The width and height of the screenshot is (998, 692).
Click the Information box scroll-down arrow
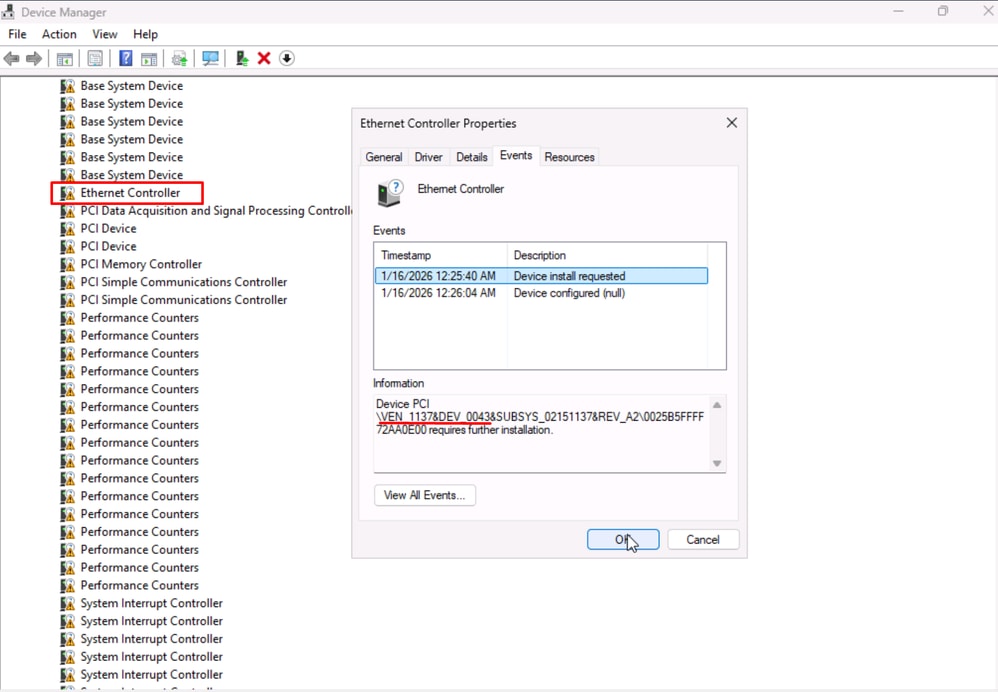716,462
